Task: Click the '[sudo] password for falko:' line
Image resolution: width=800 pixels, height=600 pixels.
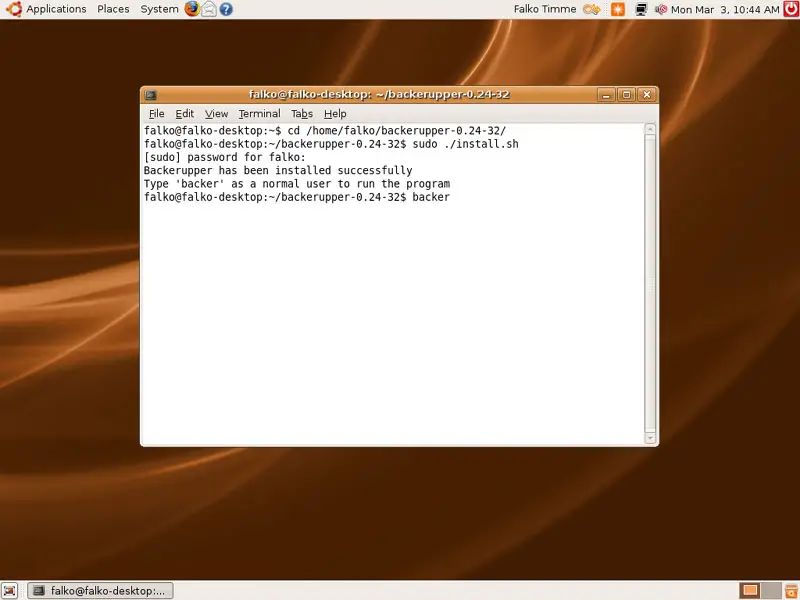Action: pyautogui.click(x=225, y=157)
